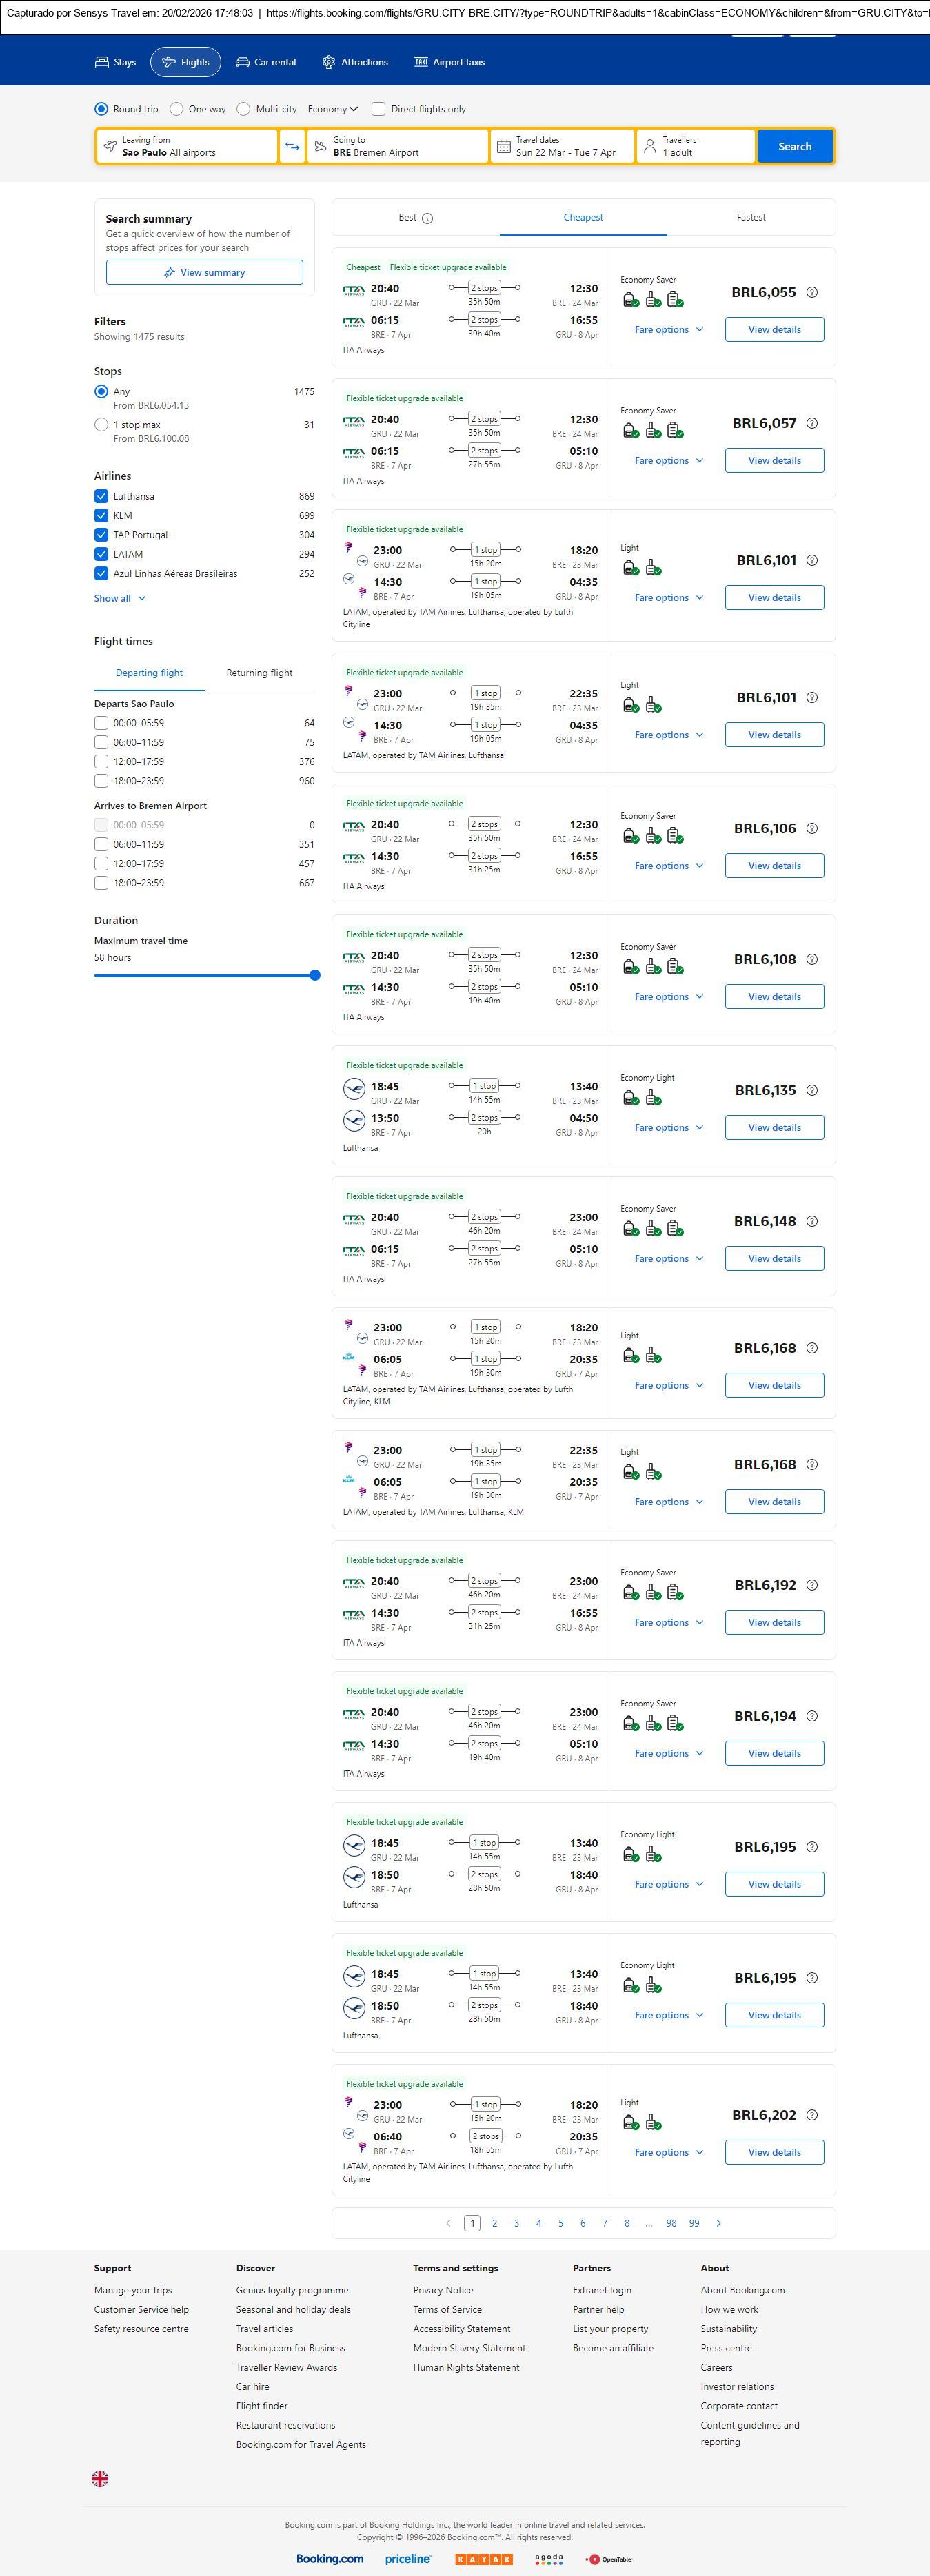Switch to the Returning flight tab
930x2576 pixels.
[x=259, y=673]
